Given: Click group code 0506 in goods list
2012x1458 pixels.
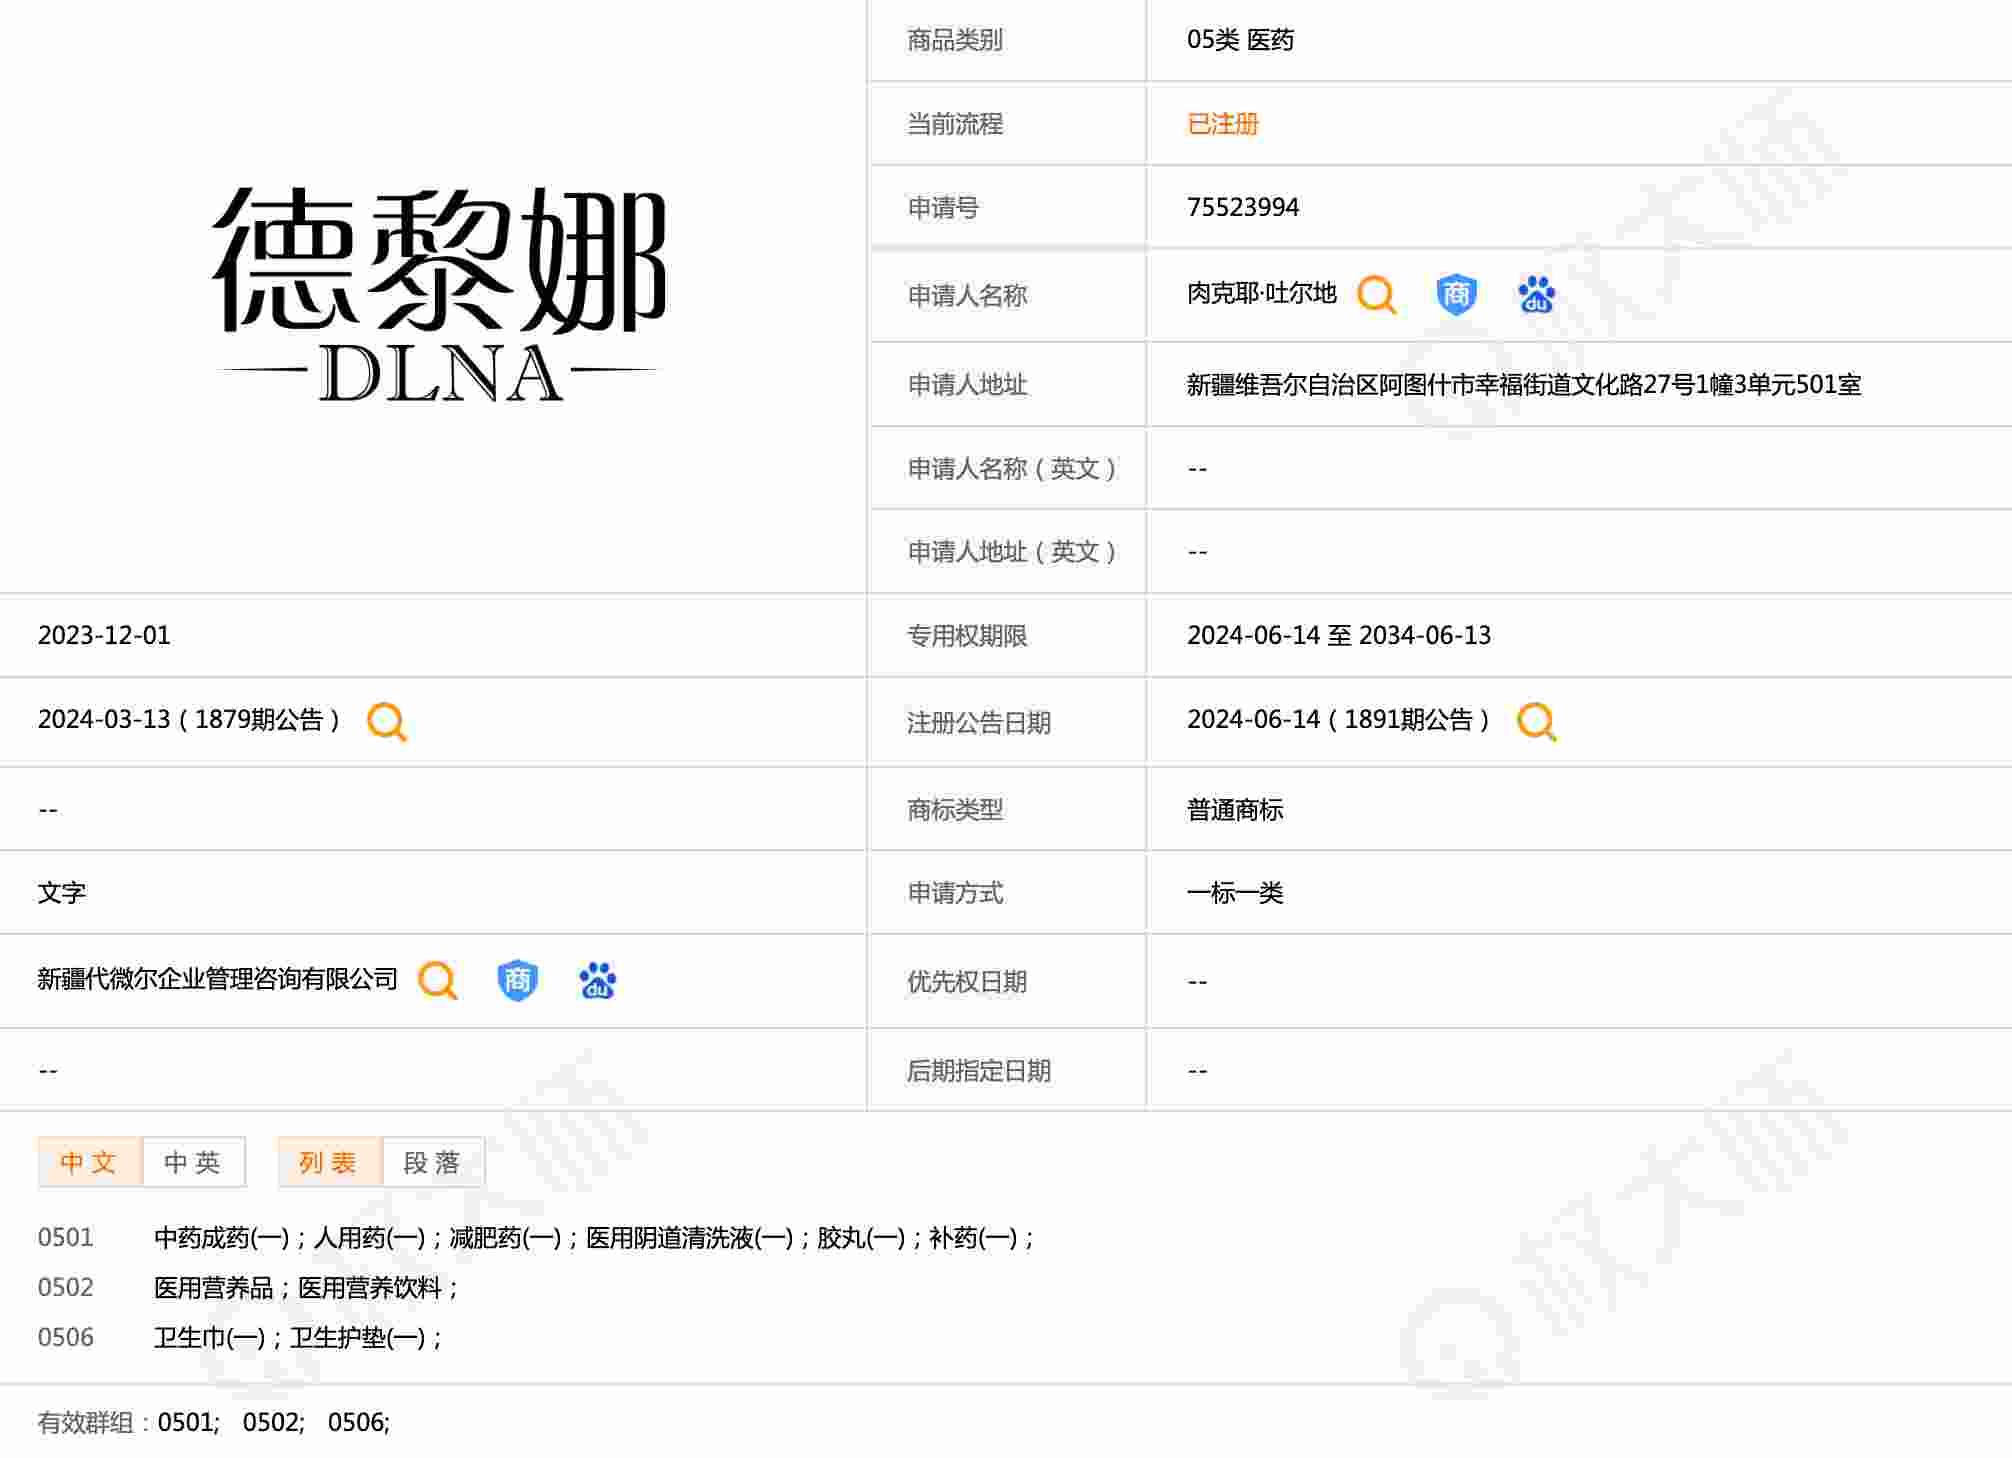Looking at the screenshot, I should (66, 1338).
